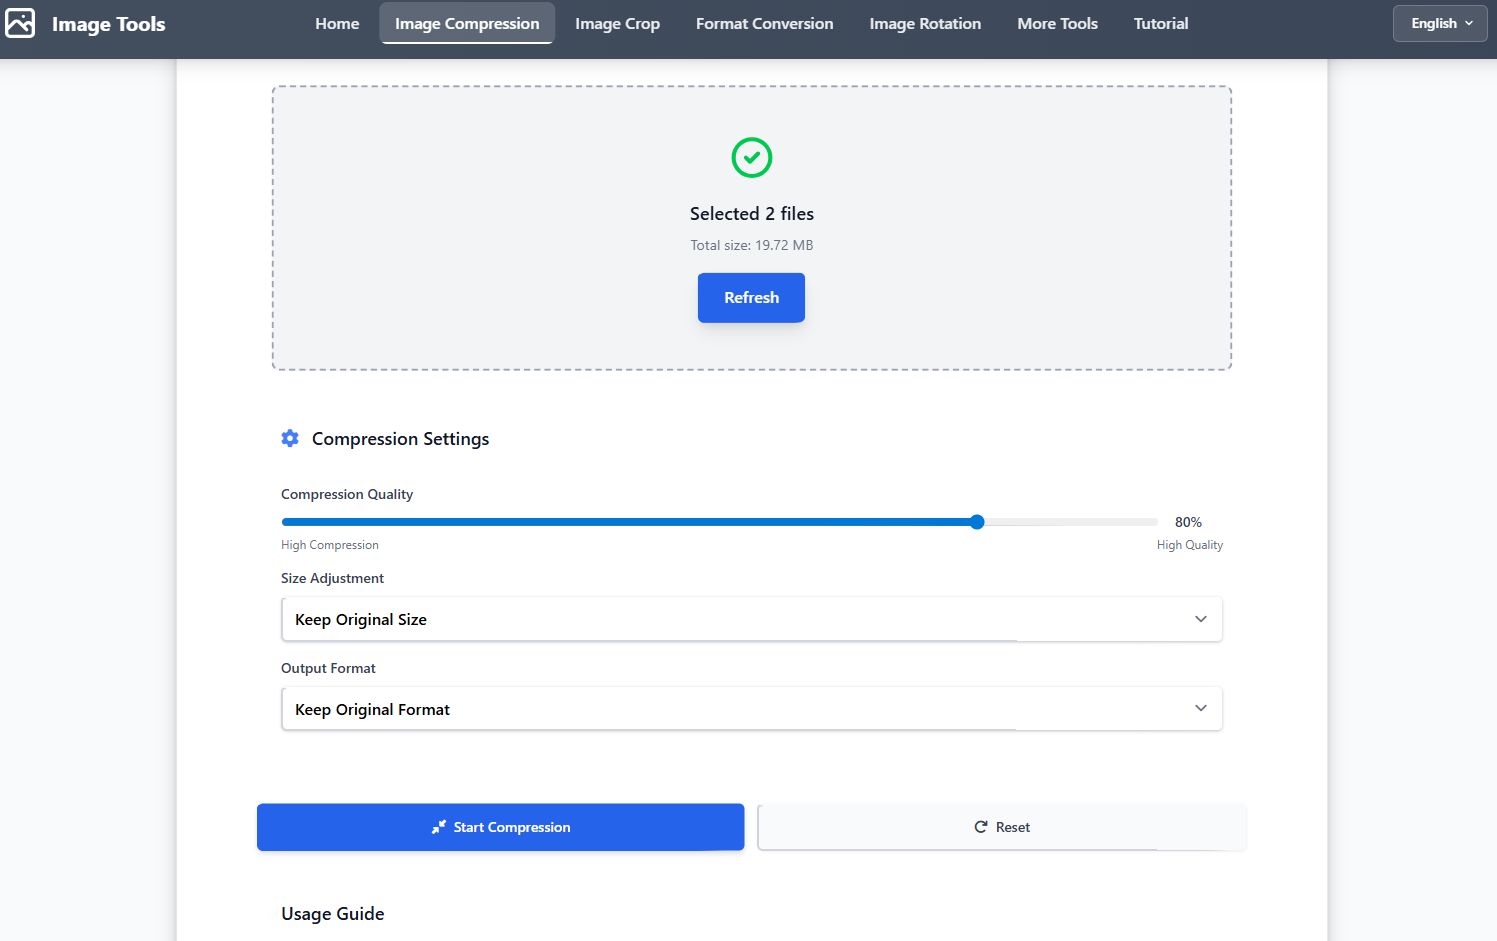Click the Compression Quality slider handle
The width and height of the screenshot is (1497, 941).
[x=977, y=522]
